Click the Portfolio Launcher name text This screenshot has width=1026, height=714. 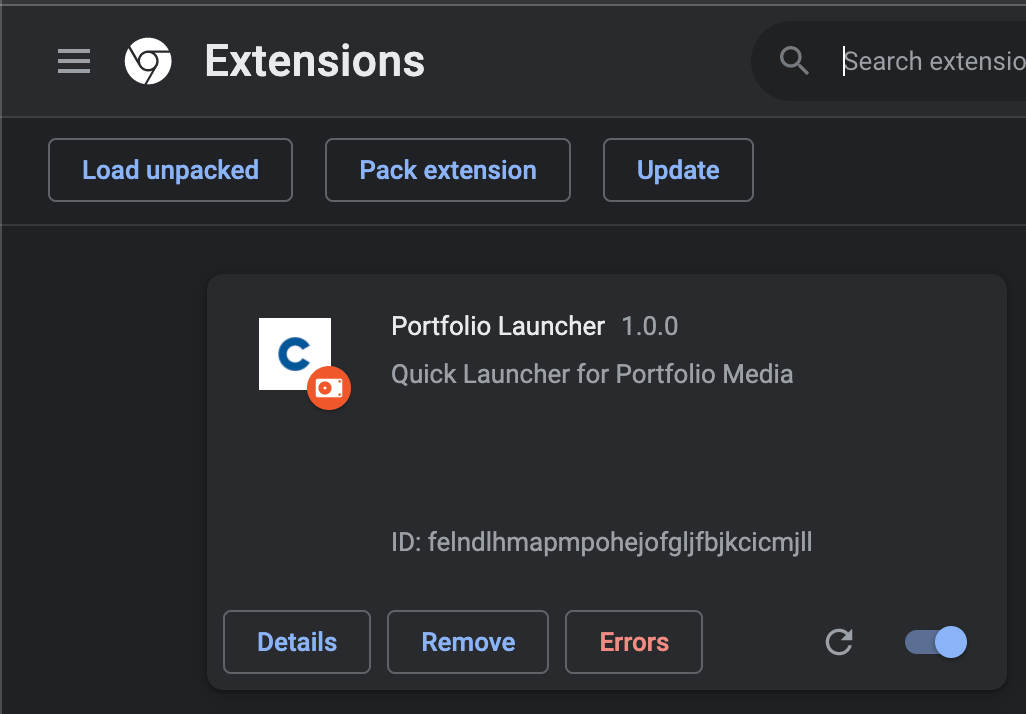[498, 326]
